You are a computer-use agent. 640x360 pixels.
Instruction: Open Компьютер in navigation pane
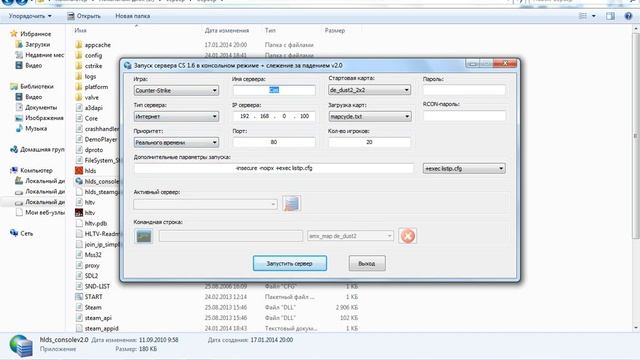point(32,170)
